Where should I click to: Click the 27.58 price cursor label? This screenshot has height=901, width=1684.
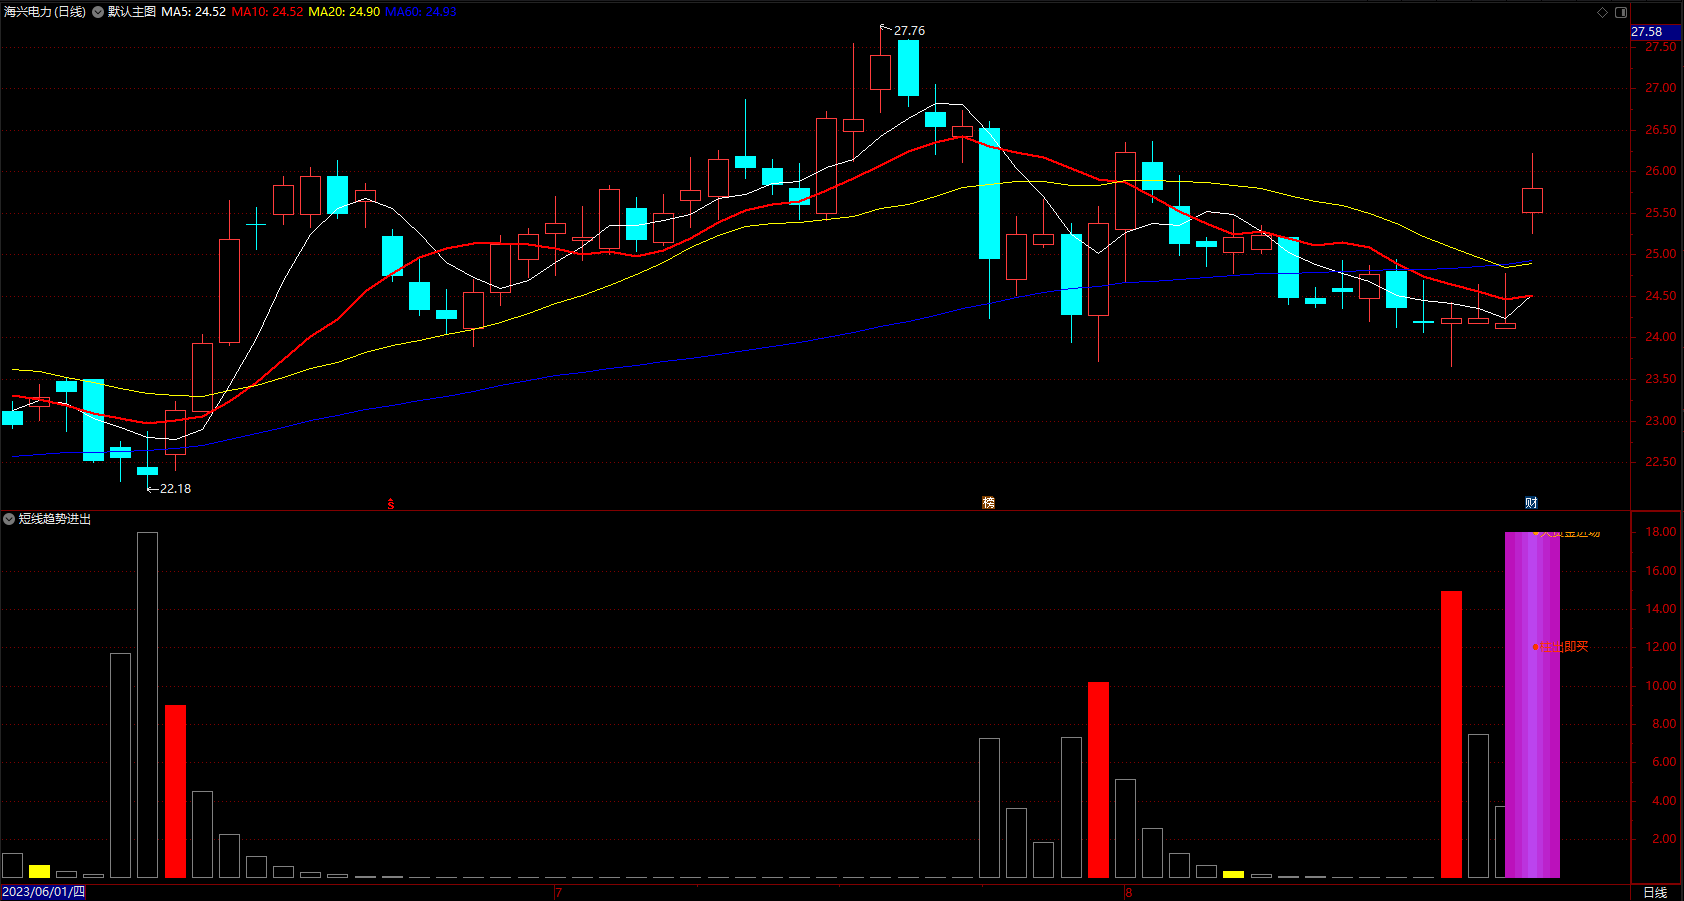(1656, 32)
